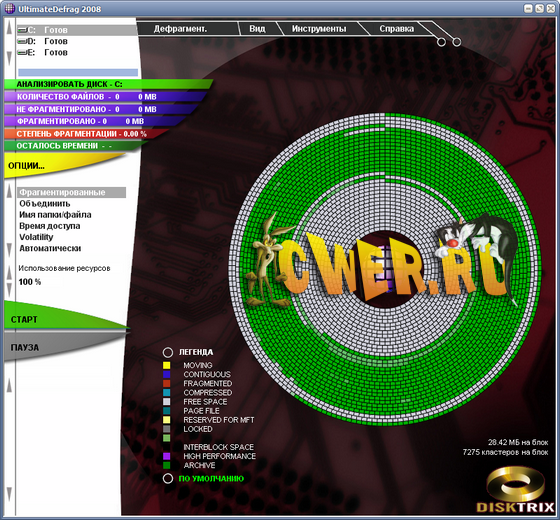Screen dimensions: 560x520
Task: Select Объединить defrag method
Action: tap(45, 204)
